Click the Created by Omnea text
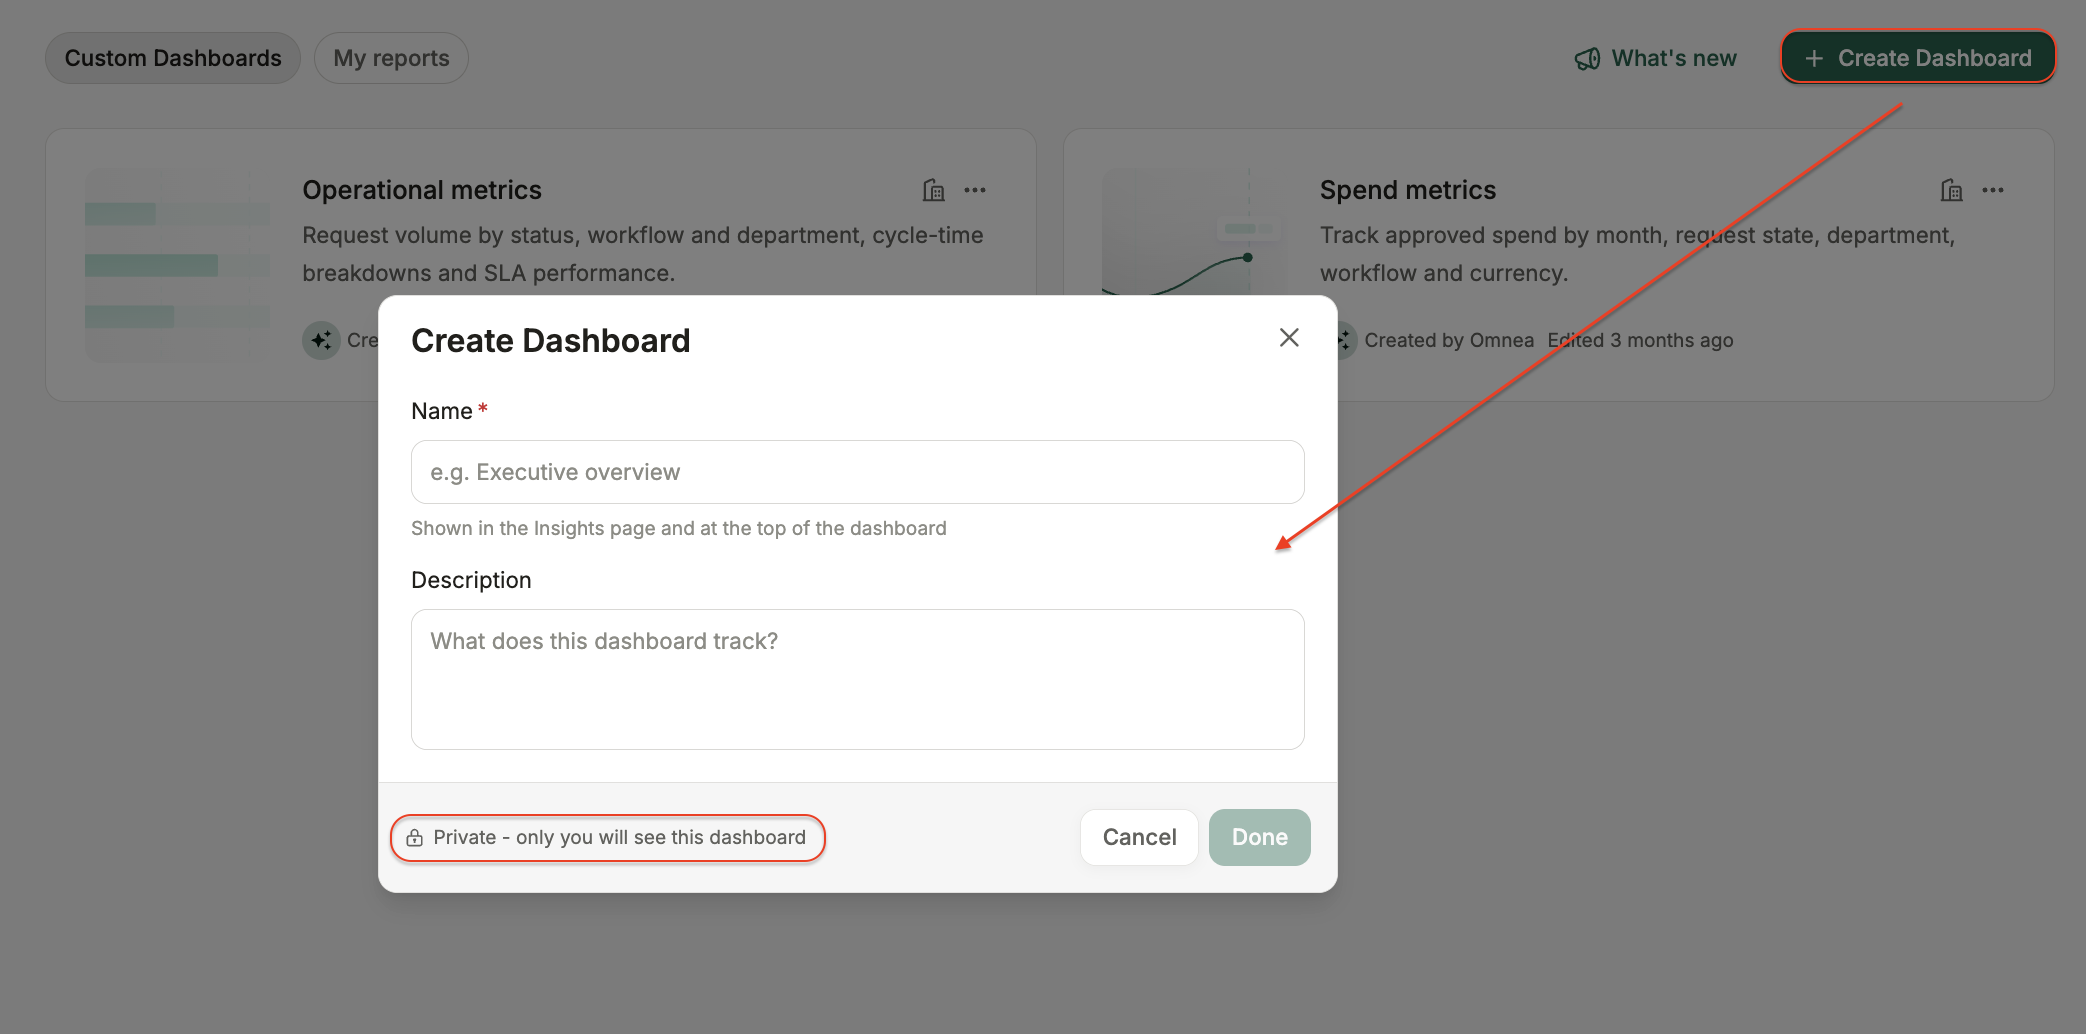The width and height of the screenshot is (2086, 1034). coord(1449,340)
